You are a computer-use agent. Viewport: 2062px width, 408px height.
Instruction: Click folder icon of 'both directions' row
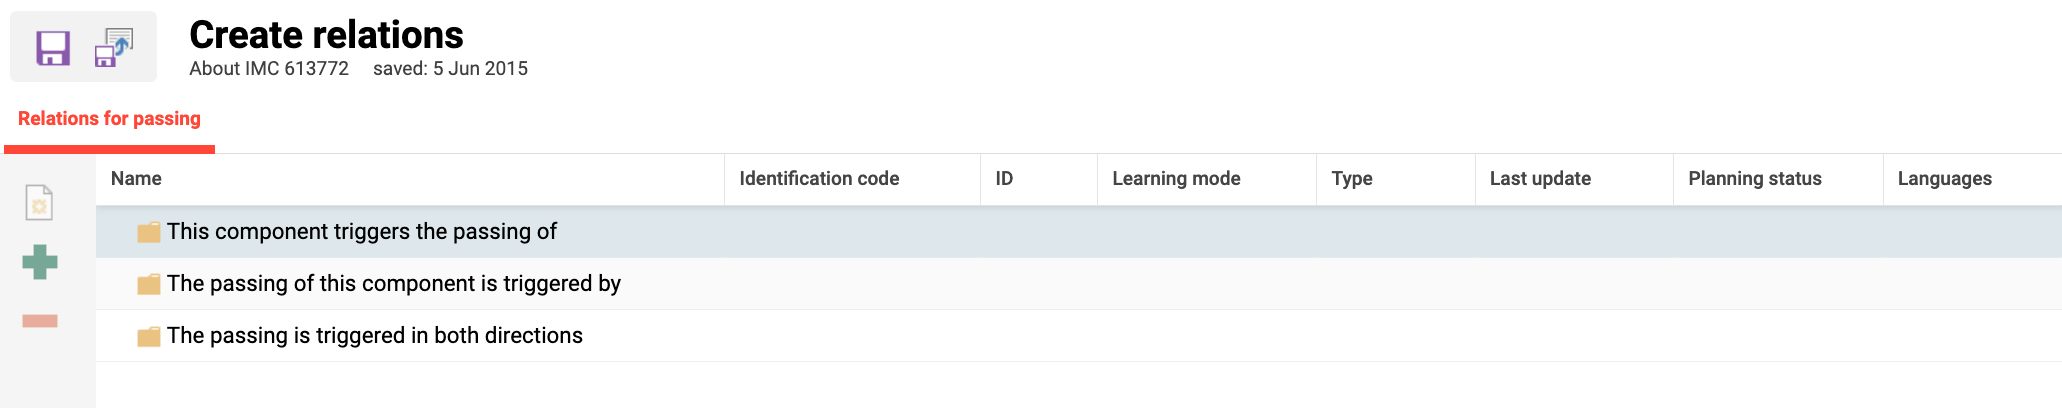pos(149,336)
